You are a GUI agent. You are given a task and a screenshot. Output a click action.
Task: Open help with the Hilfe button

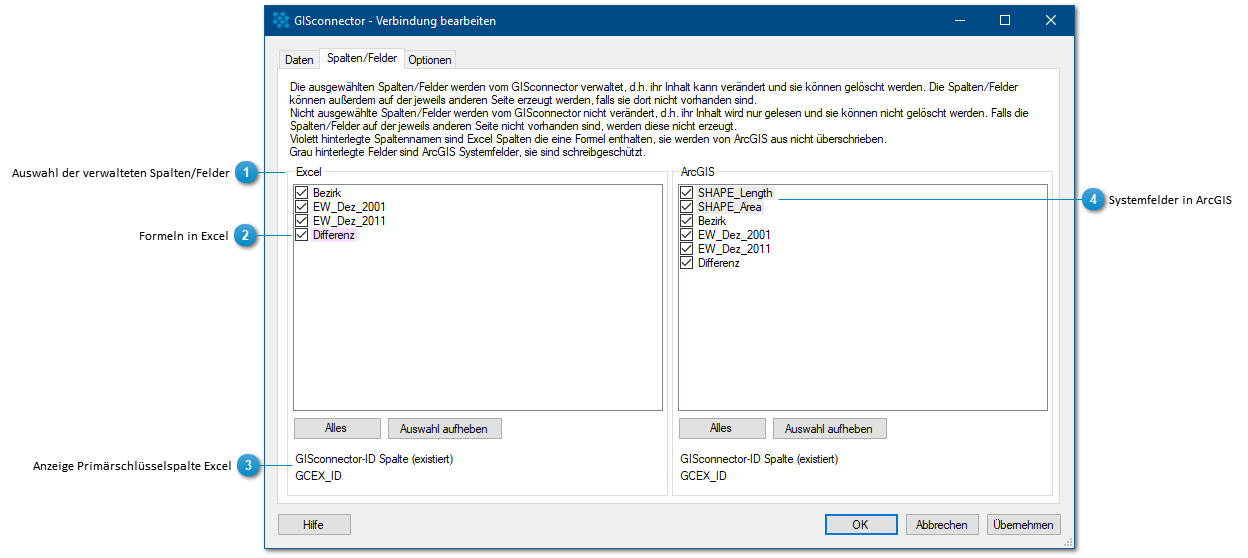click(x=314, y=524)
